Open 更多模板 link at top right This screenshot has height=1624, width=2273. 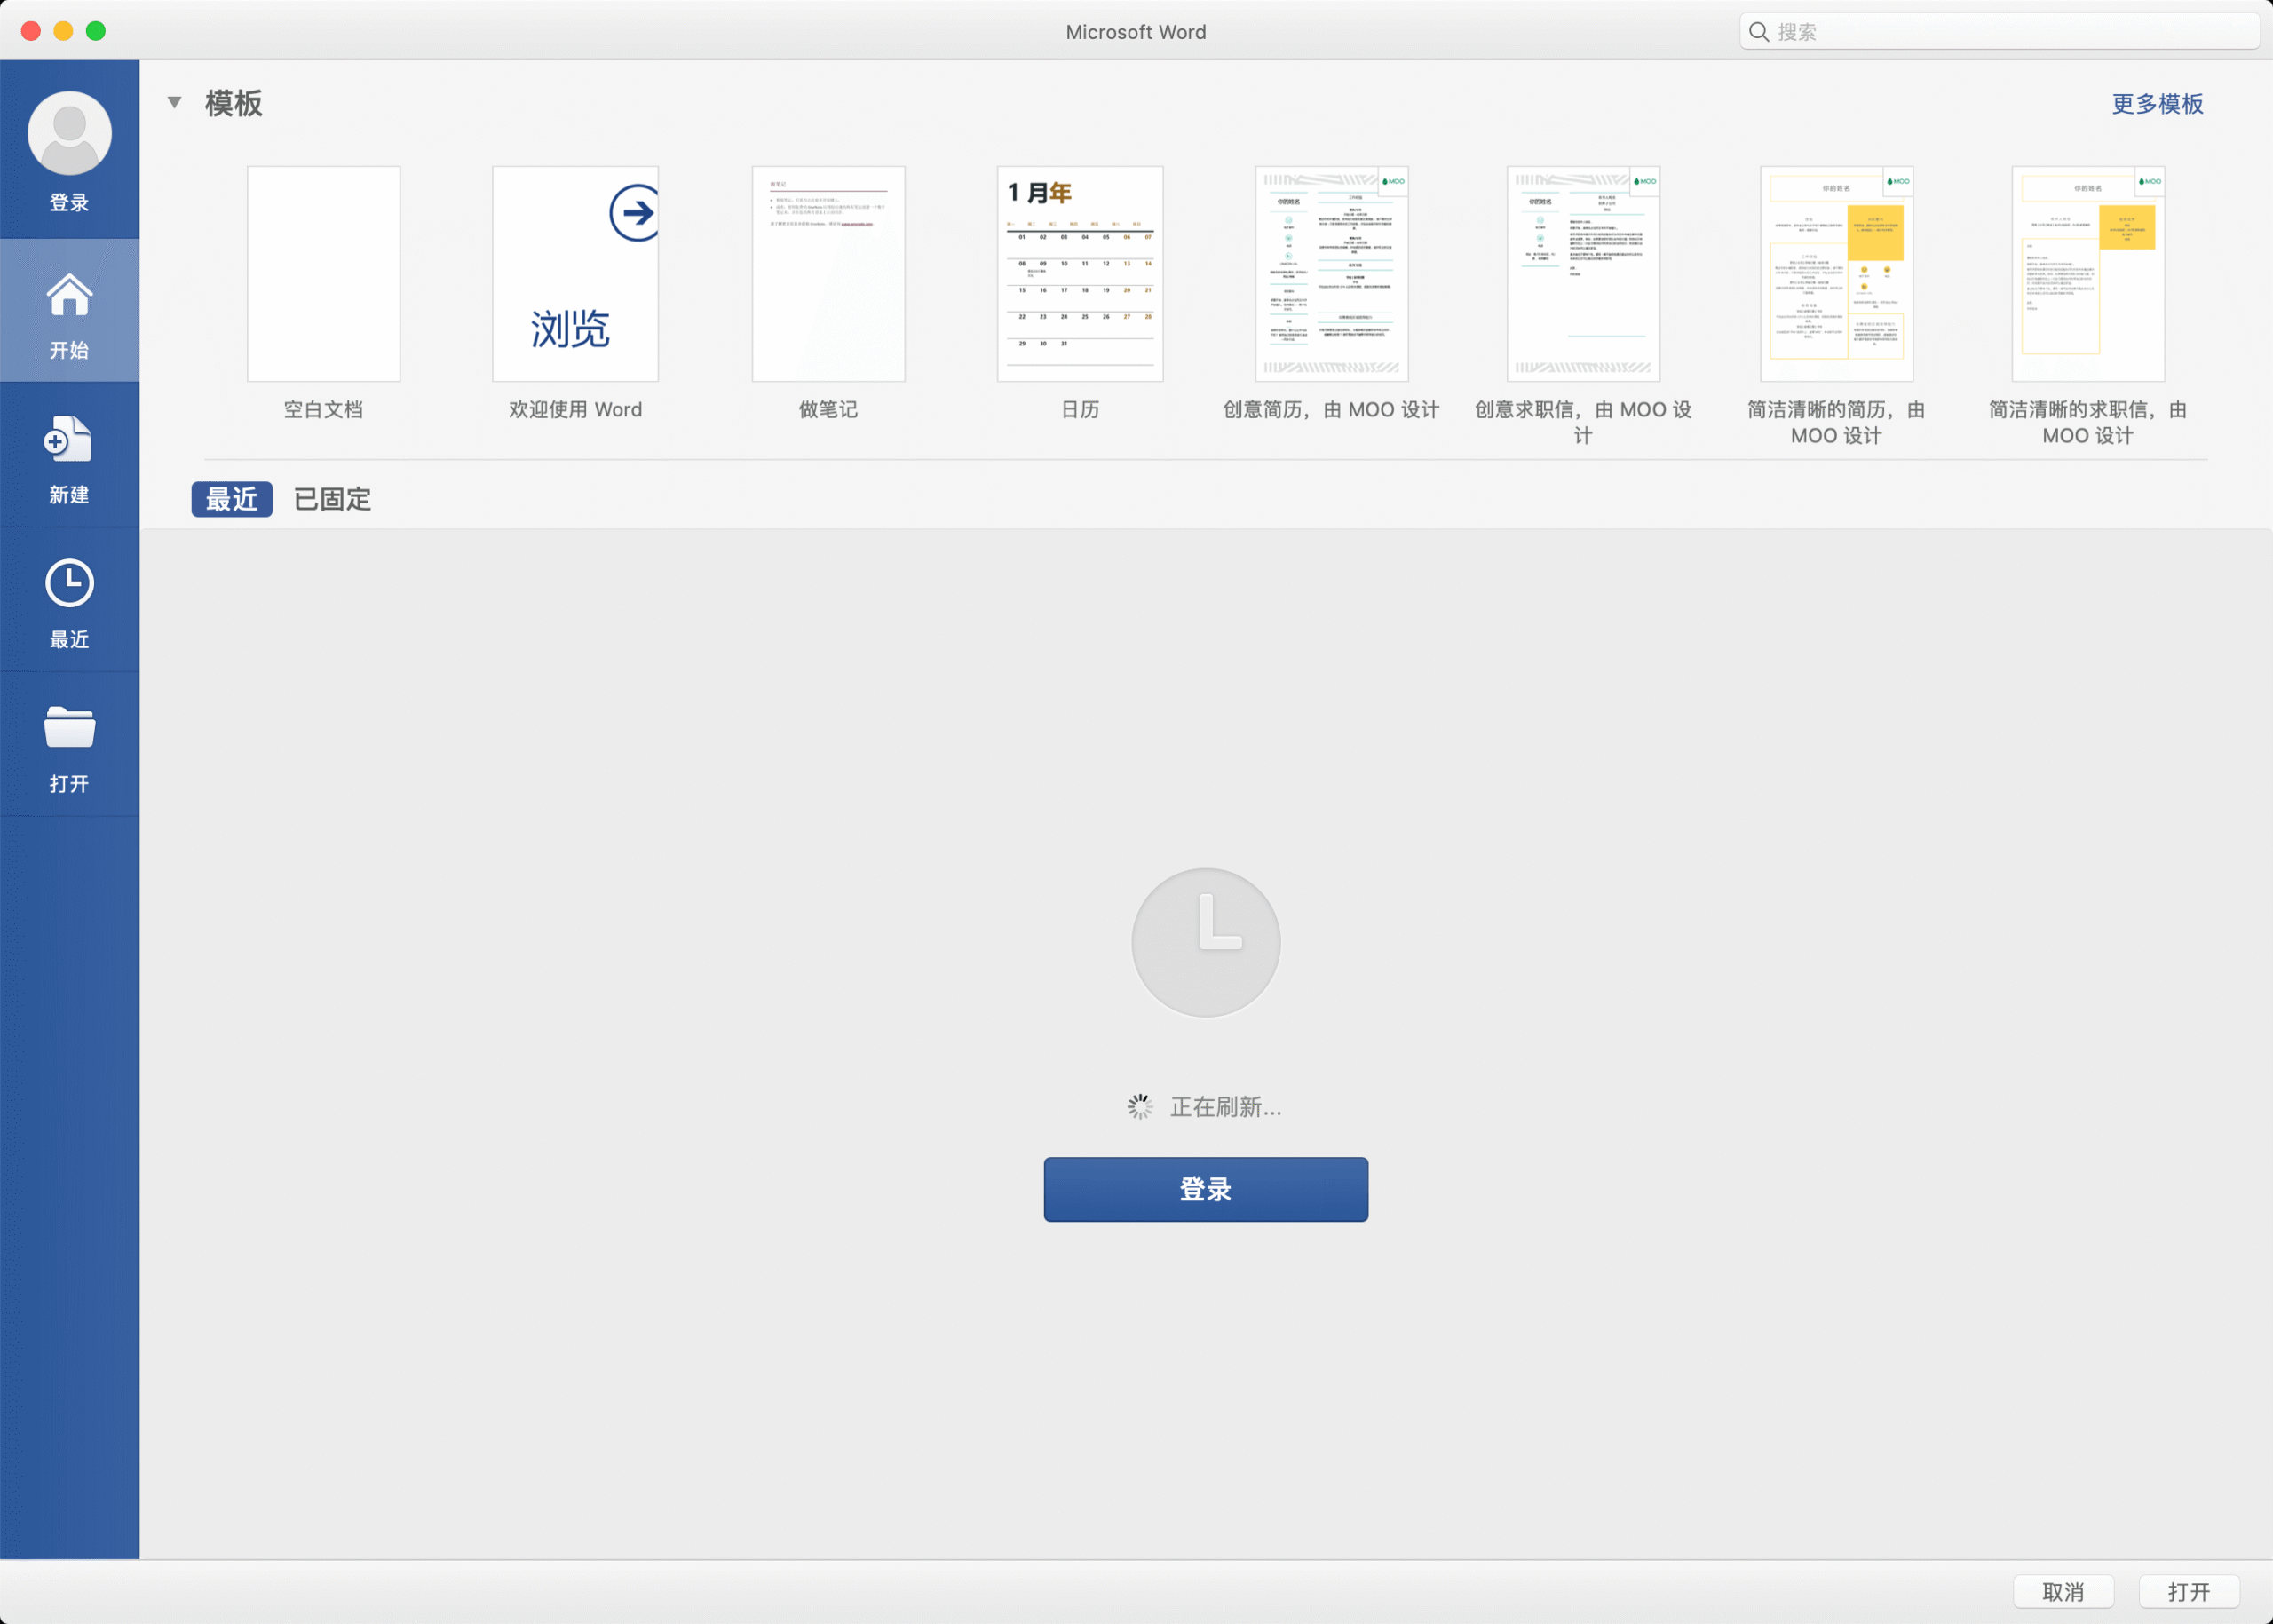click(x=2156, y=104)
